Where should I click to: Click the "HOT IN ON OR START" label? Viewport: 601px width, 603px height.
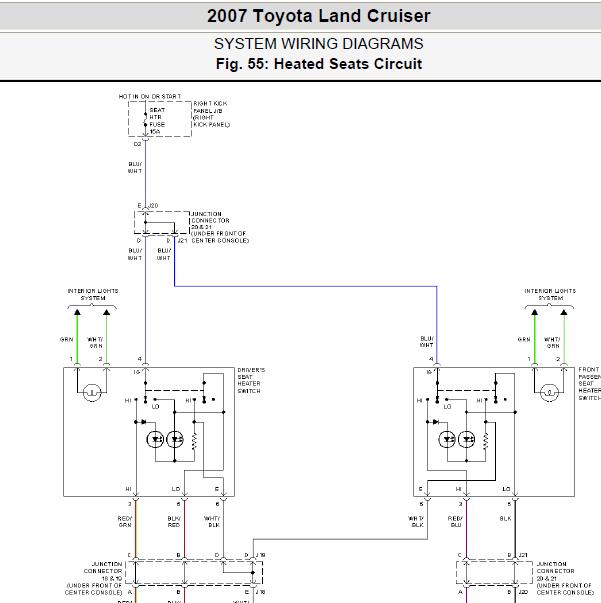pos(150,97)
